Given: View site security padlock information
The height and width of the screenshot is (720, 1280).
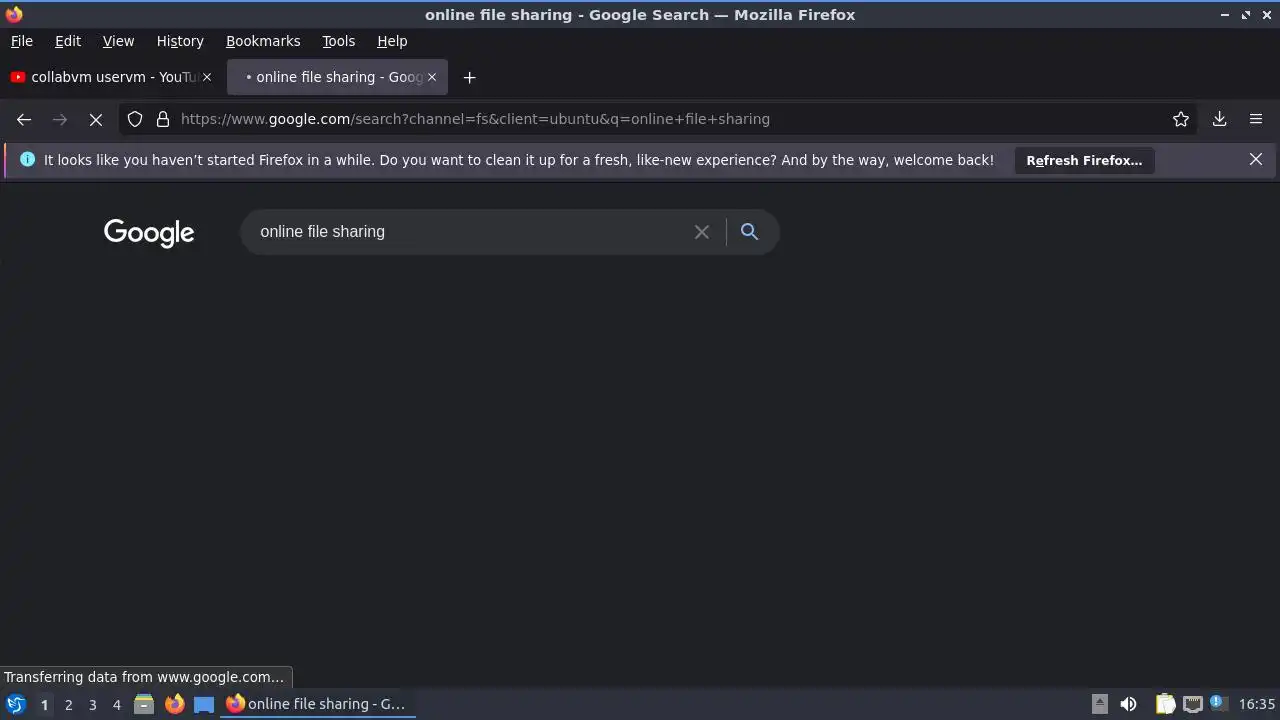Looking at the screenshot, I should (163, 119).
